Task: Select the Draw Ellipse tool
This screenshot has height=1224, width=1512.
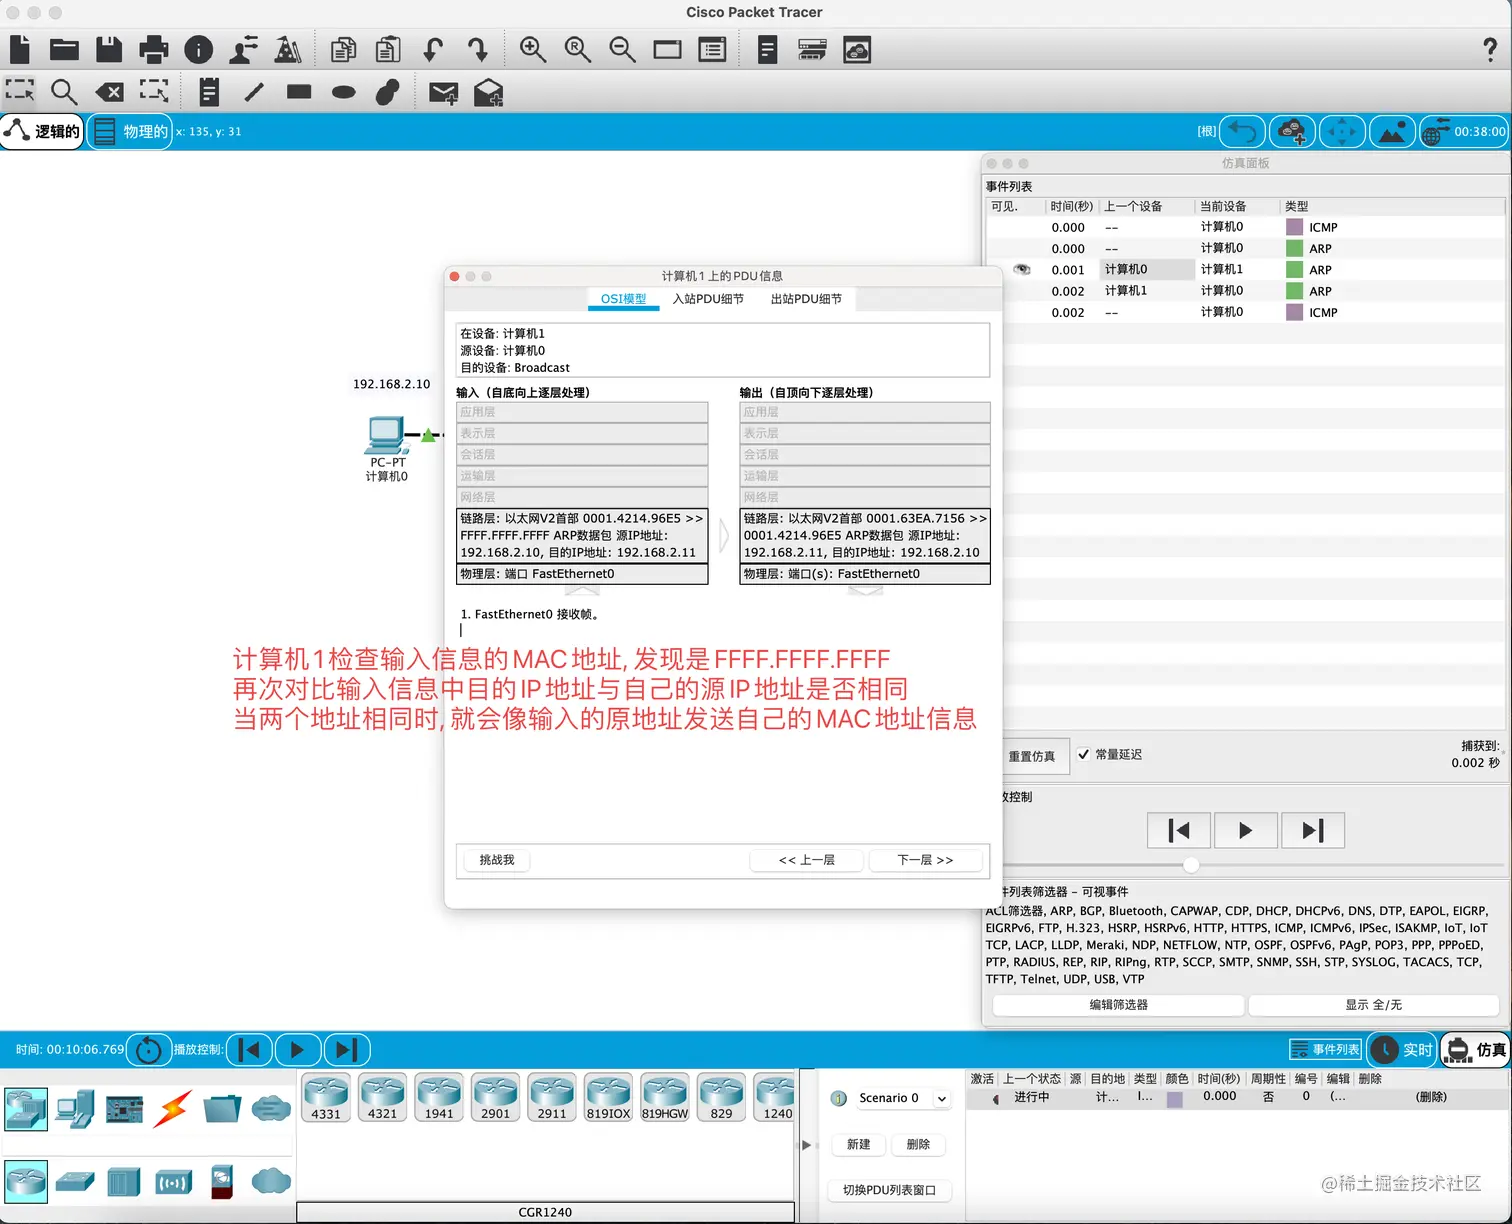Action: (x=344, y=92)
